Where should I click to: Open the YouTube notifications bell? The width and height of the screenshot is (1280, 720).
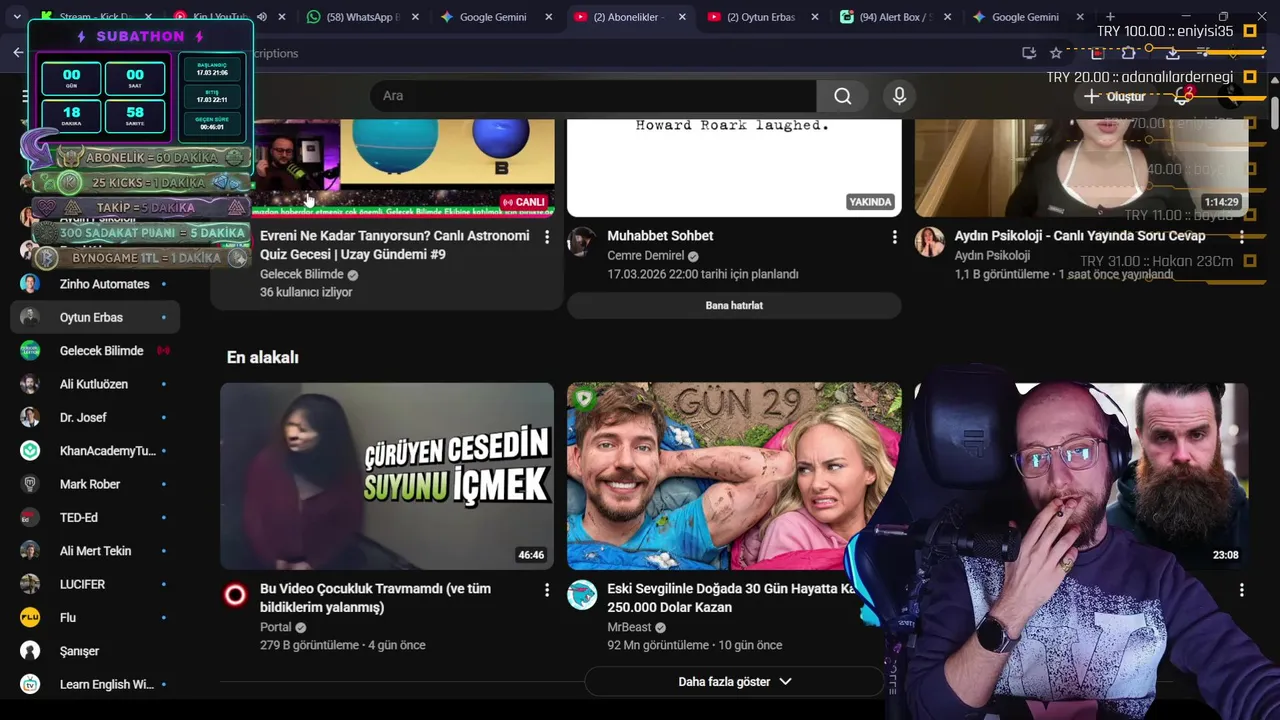tap(1183, 96)
